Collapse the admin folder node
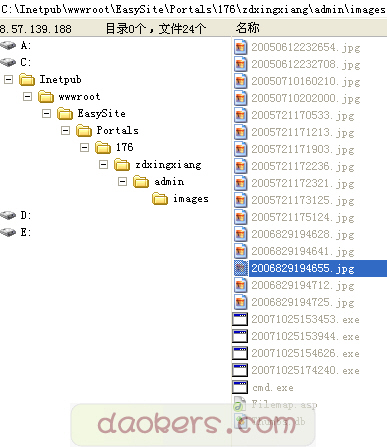 click(123, 182)
